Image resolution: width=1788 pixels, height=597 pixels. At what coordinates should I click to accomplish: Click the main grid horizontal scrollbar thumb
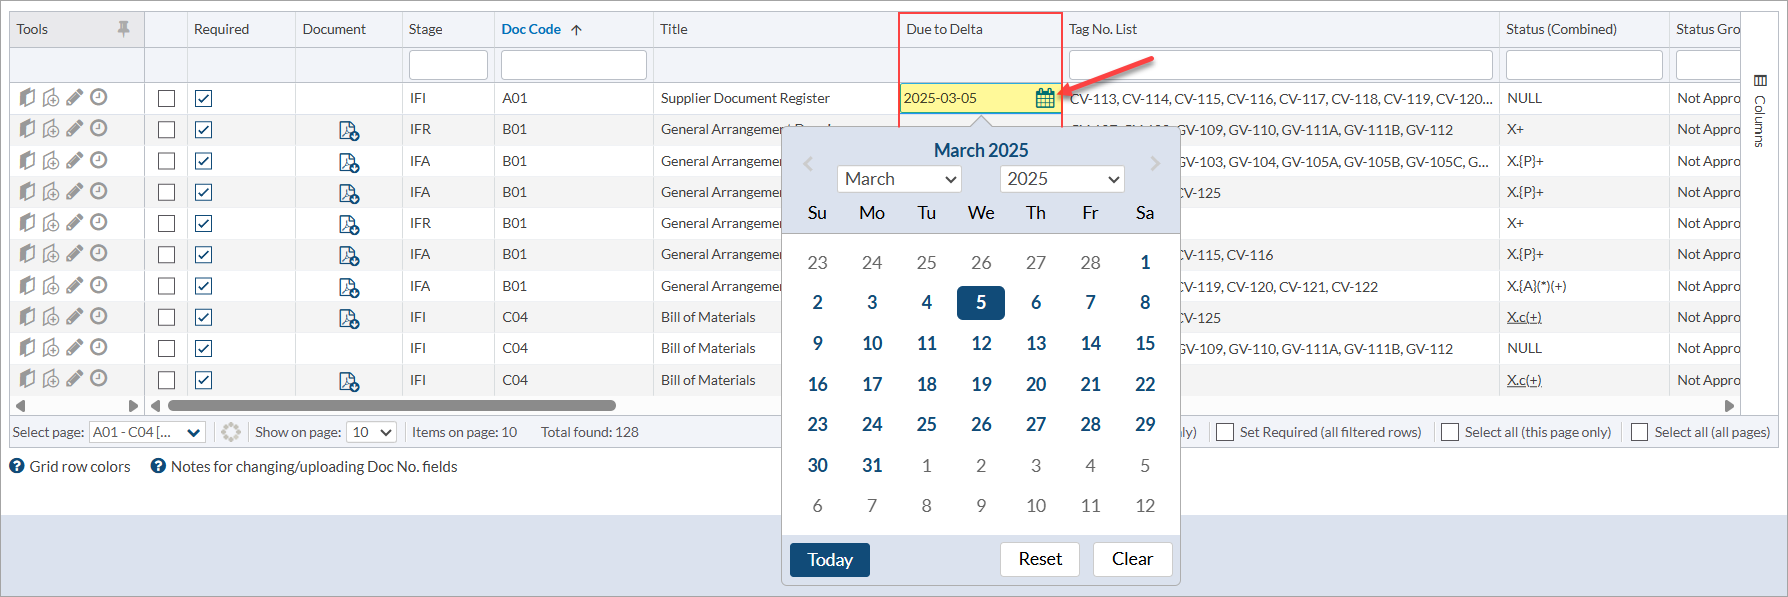(392, 406)
